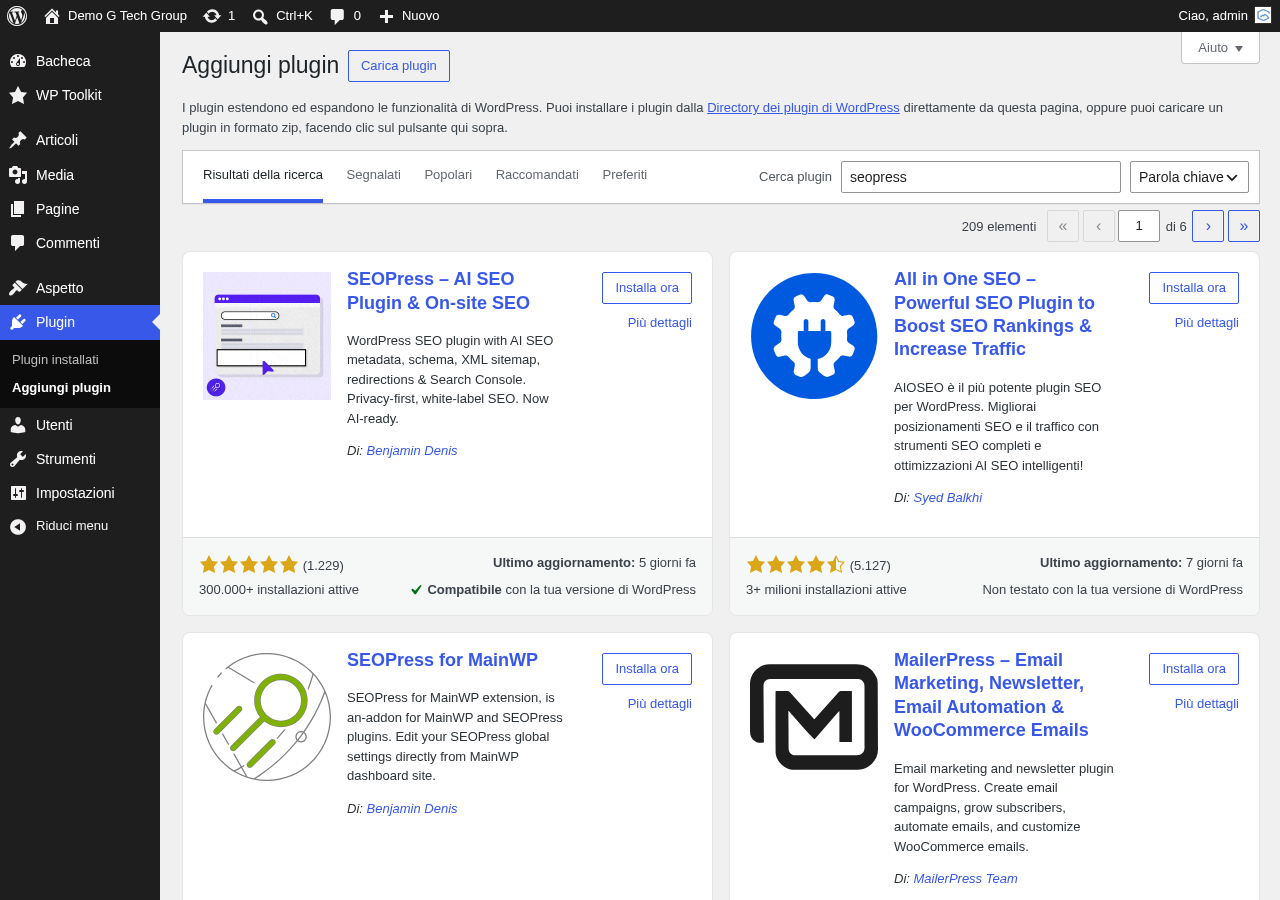1280x900 pixels.
Task: Open SEOPress for MainWP title link
Action: point(442,660)
